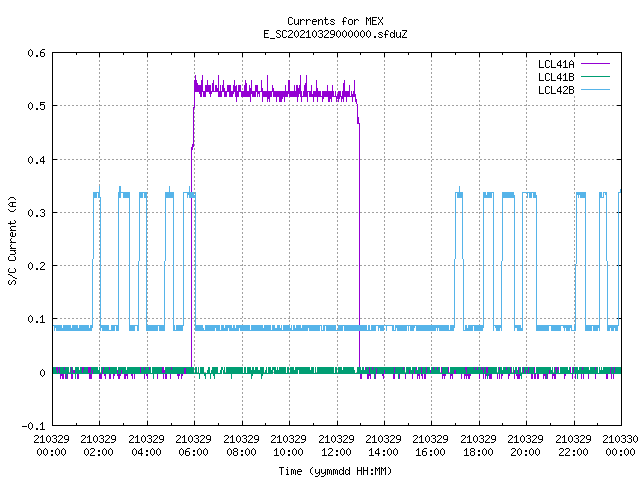The image size is (640, 480).
Task: Click the y-axis tick value -0.1
Action: pos(33,426)
